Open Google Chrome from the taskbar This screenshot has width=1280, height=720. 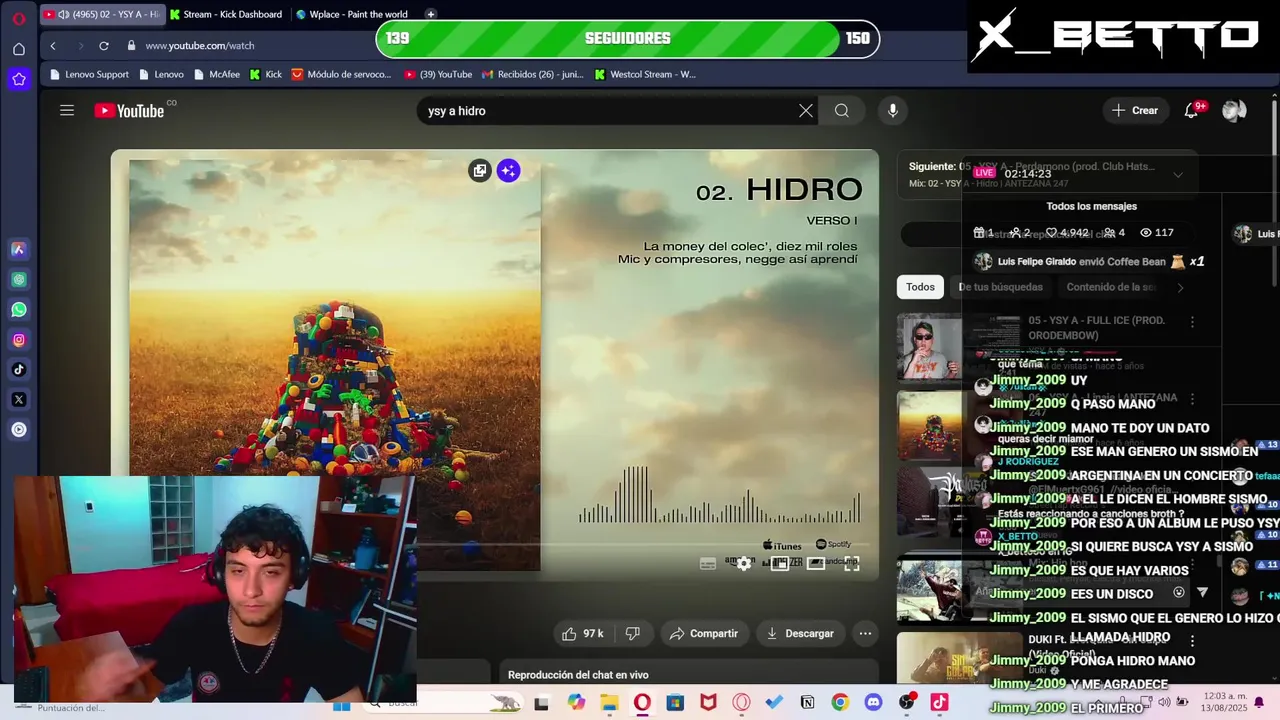click(x=840, y=703)
